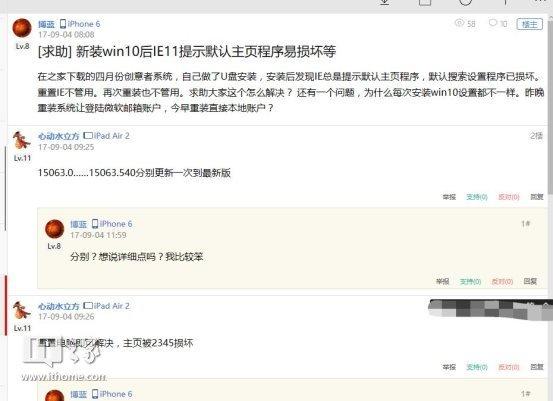Open the original poster's red planet avatar at top

pyautogui.click(x=22, y=28)
